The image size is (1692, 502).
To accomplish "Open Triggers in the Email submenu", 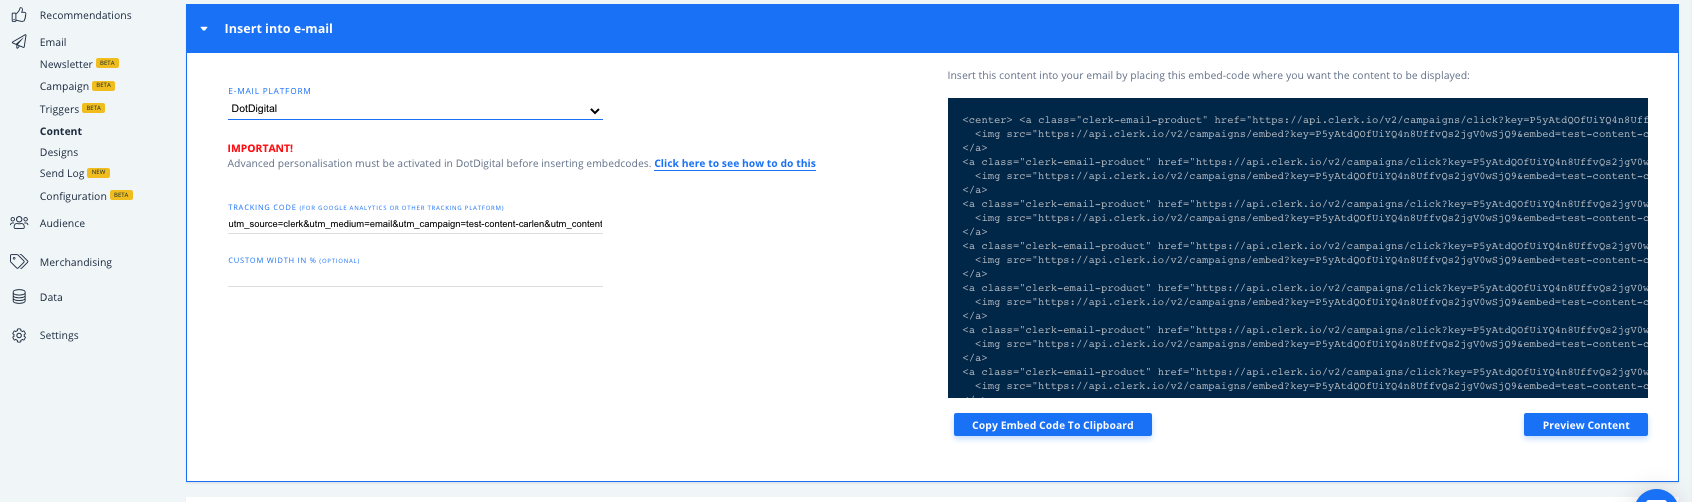I will coord(59,110).
